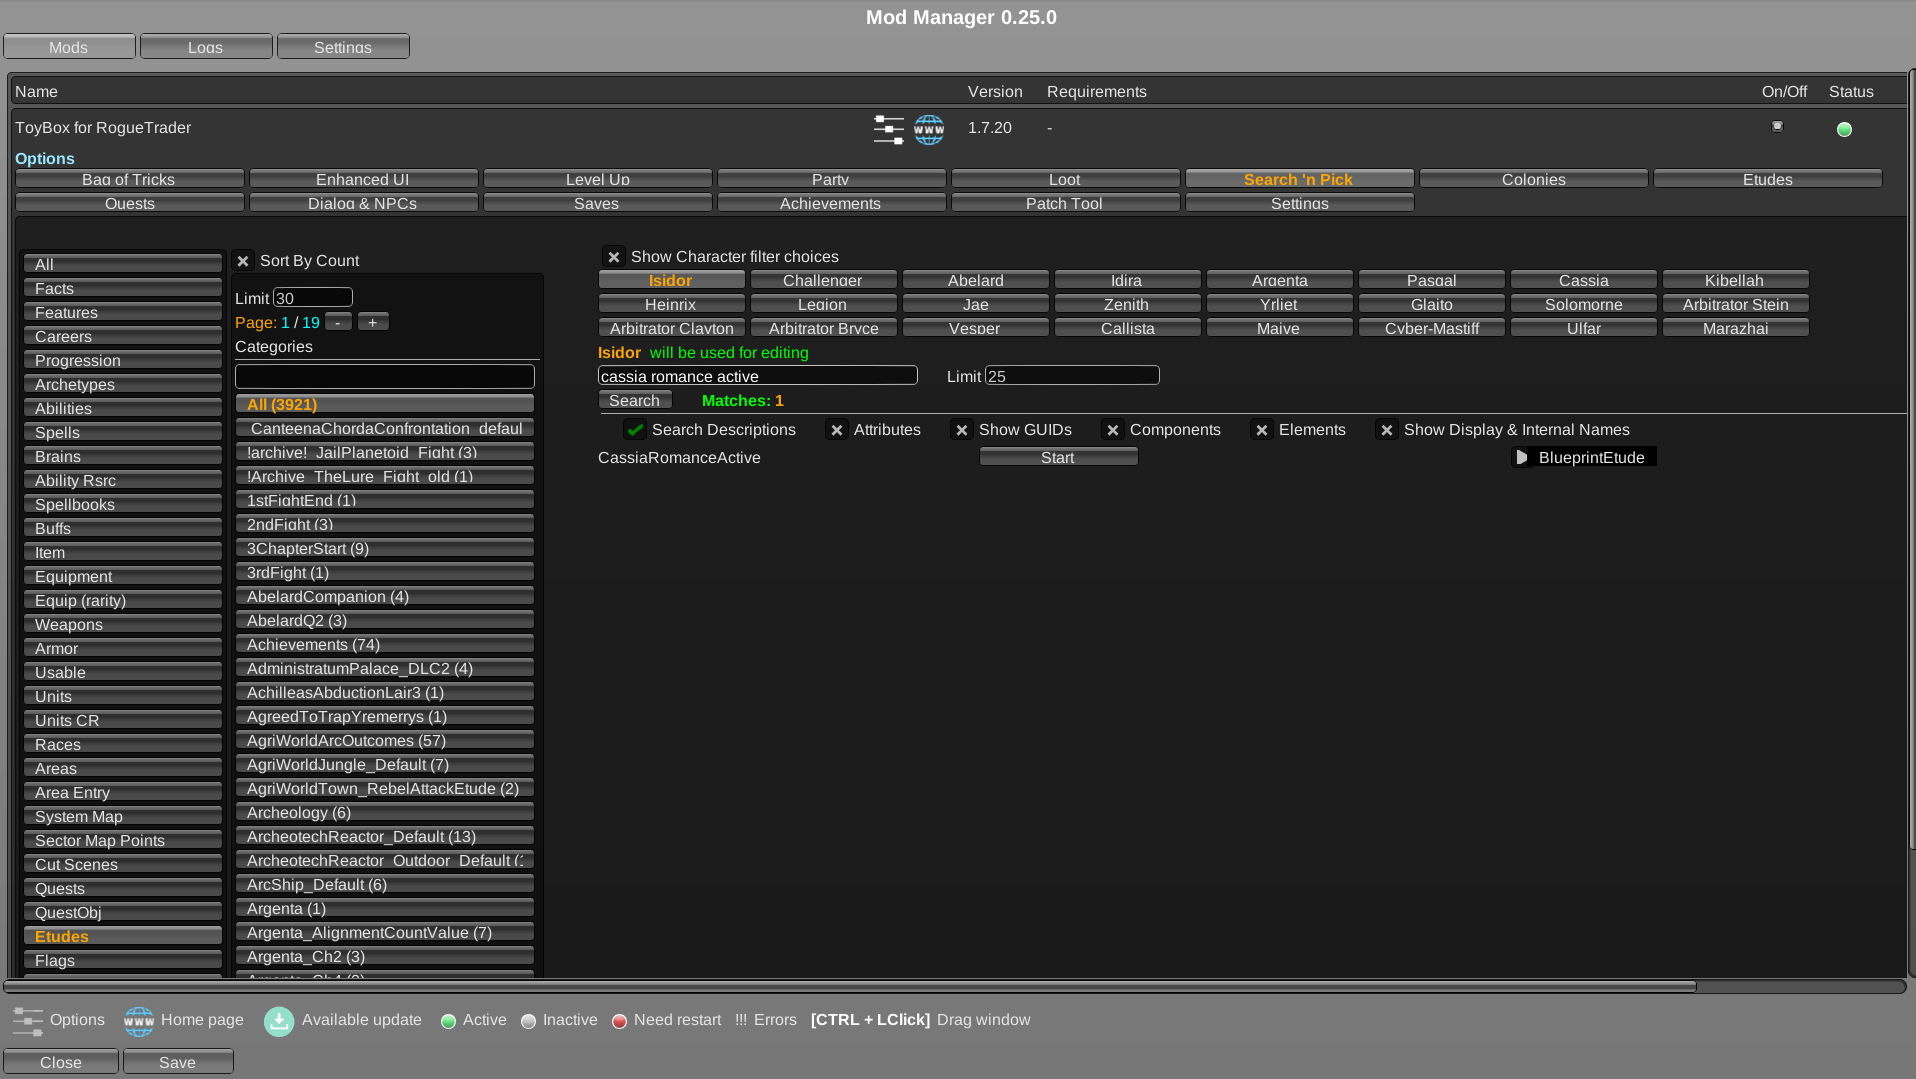Select ToyBox for RogueTrader mod row
This screenshot has height=1079, width=1916.
[103, 128]
